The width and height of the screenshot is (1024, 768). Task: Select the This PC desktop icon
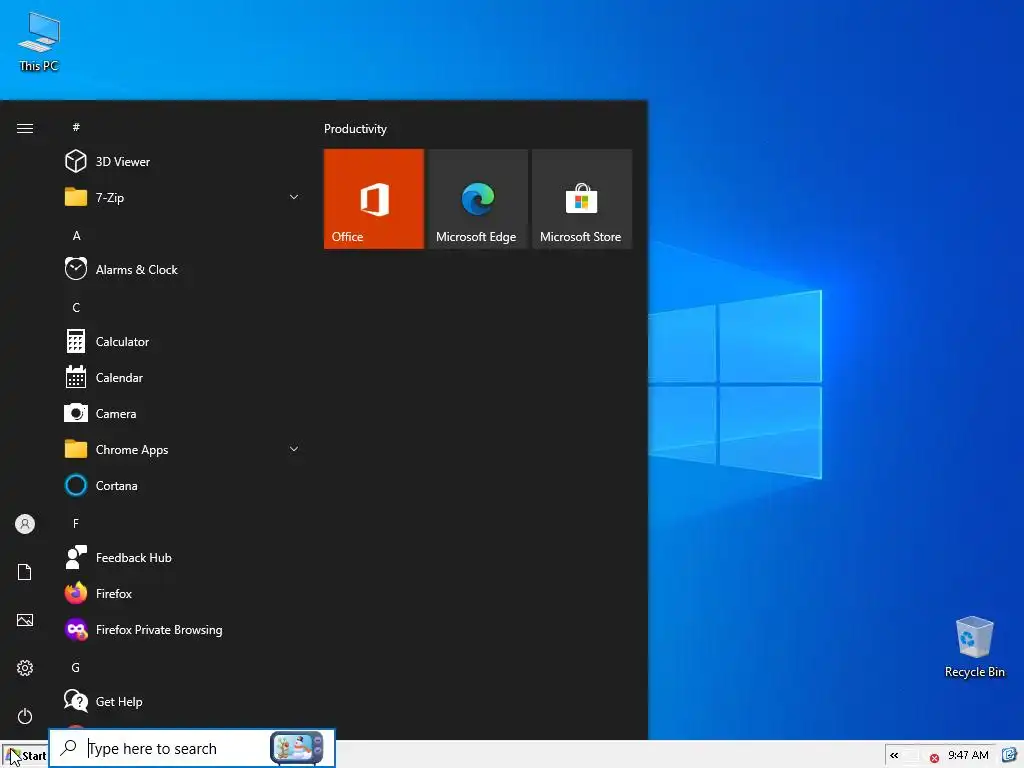tap(39, 42)
